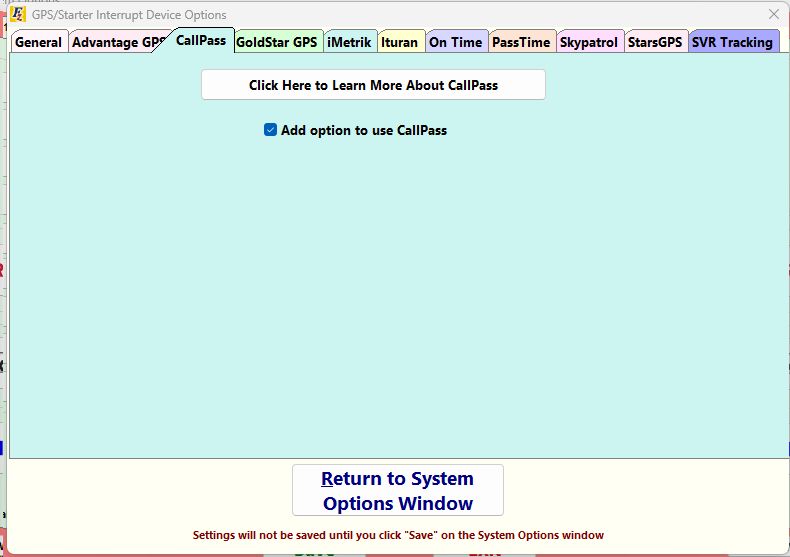Open the PassTime tab
The width and height of the screenshot is (790, 557).
521,42
